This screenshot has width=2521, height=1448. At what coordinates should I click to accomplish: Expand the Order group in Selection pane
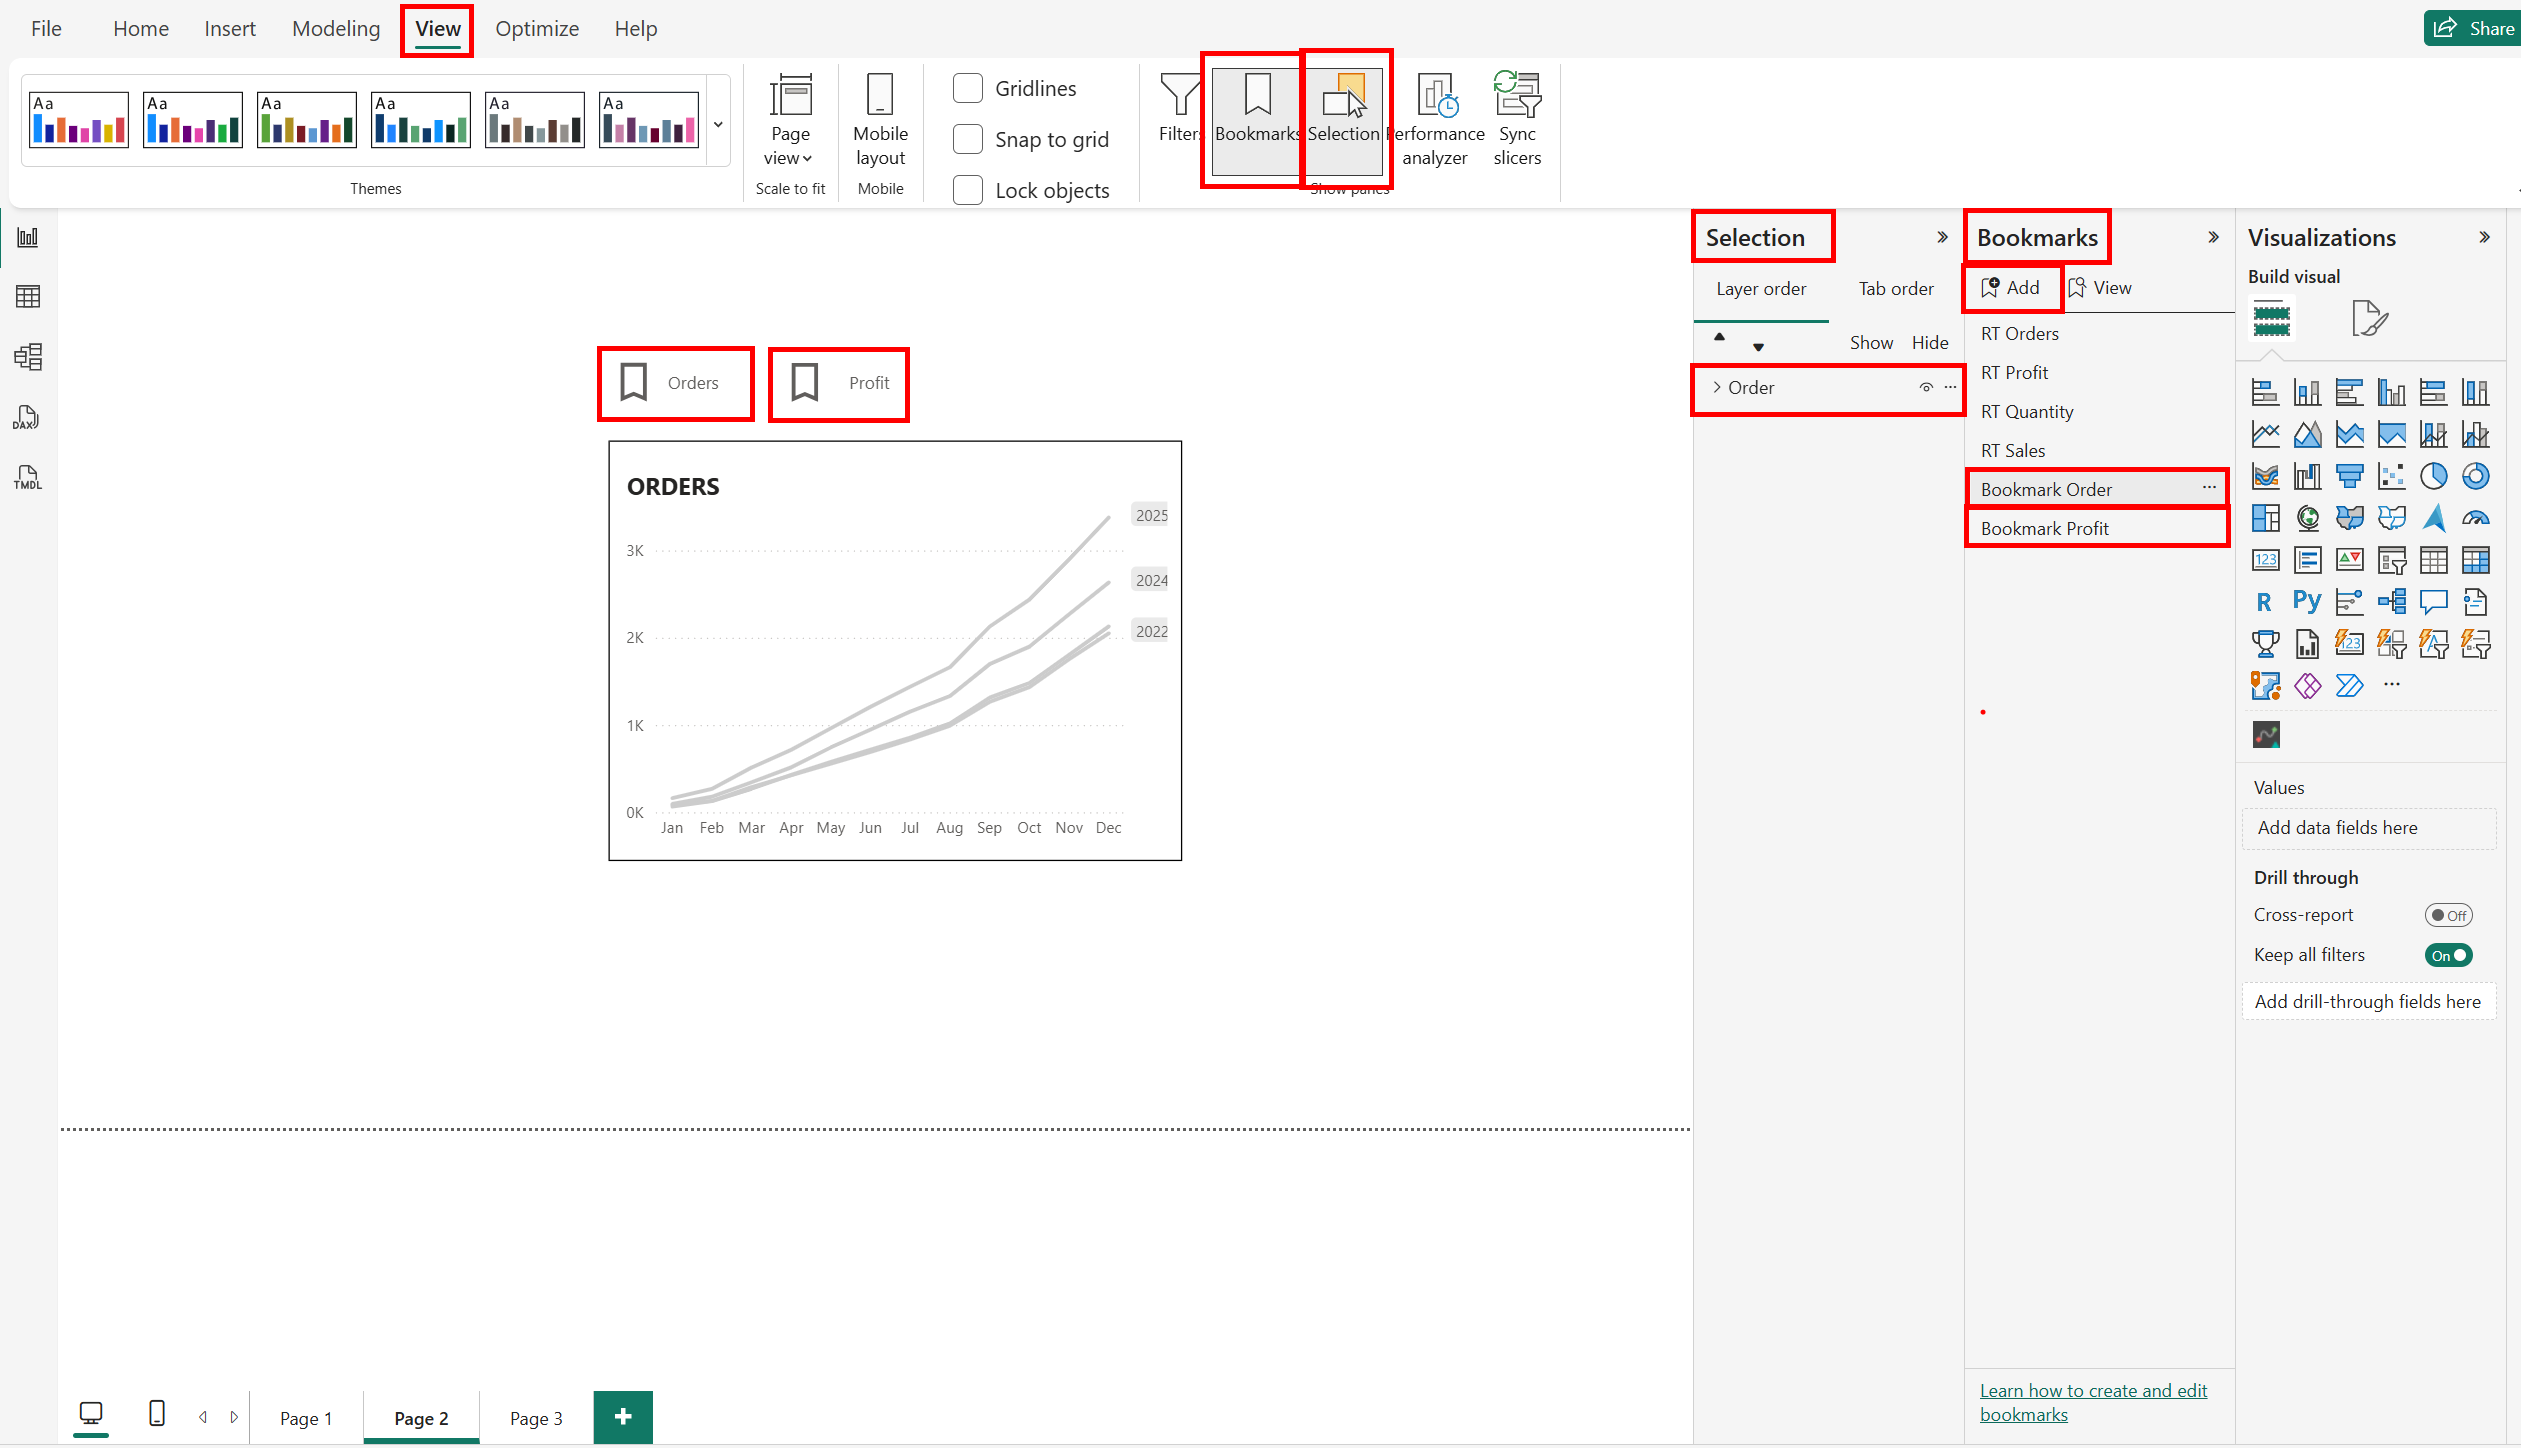click(x=1717, y=387)
